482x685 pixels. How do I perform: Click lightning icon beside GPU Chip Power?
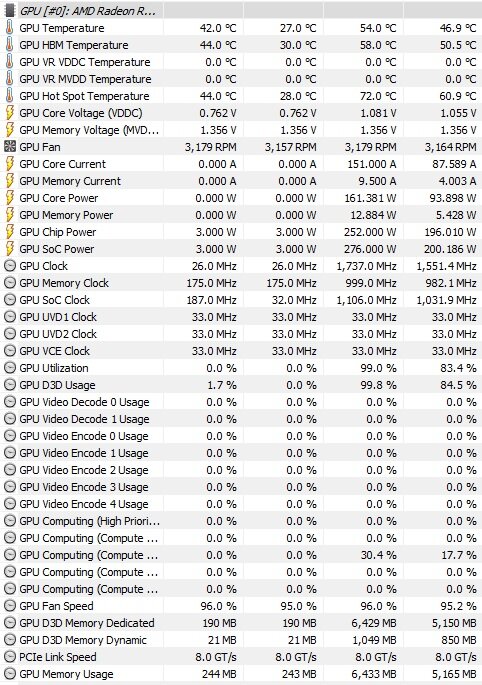point(9,232)
